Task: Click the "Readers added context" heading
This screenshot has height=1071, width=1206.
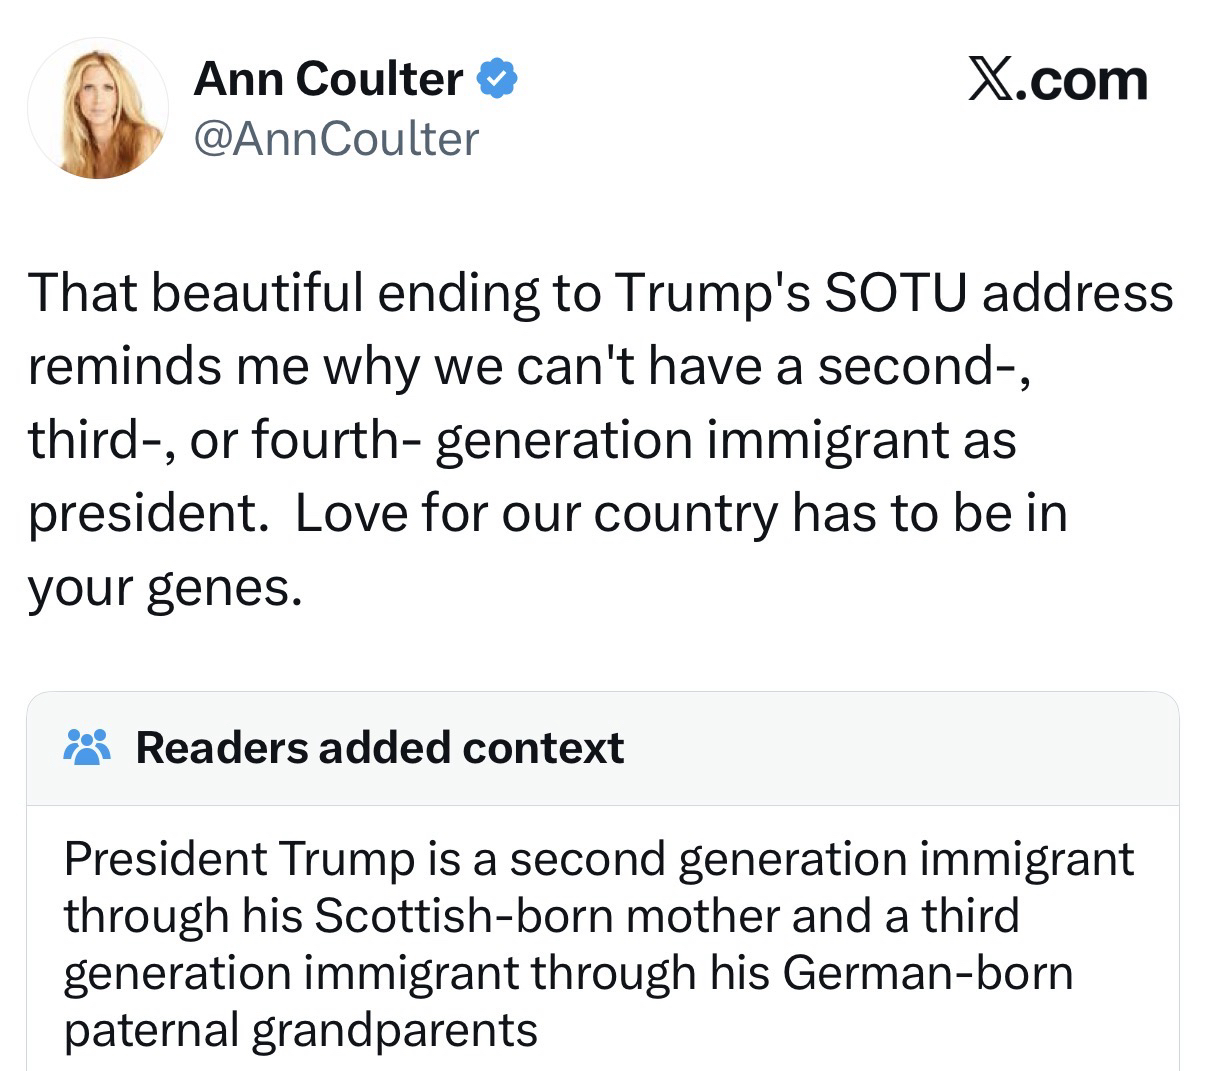Action: [380, 748]
